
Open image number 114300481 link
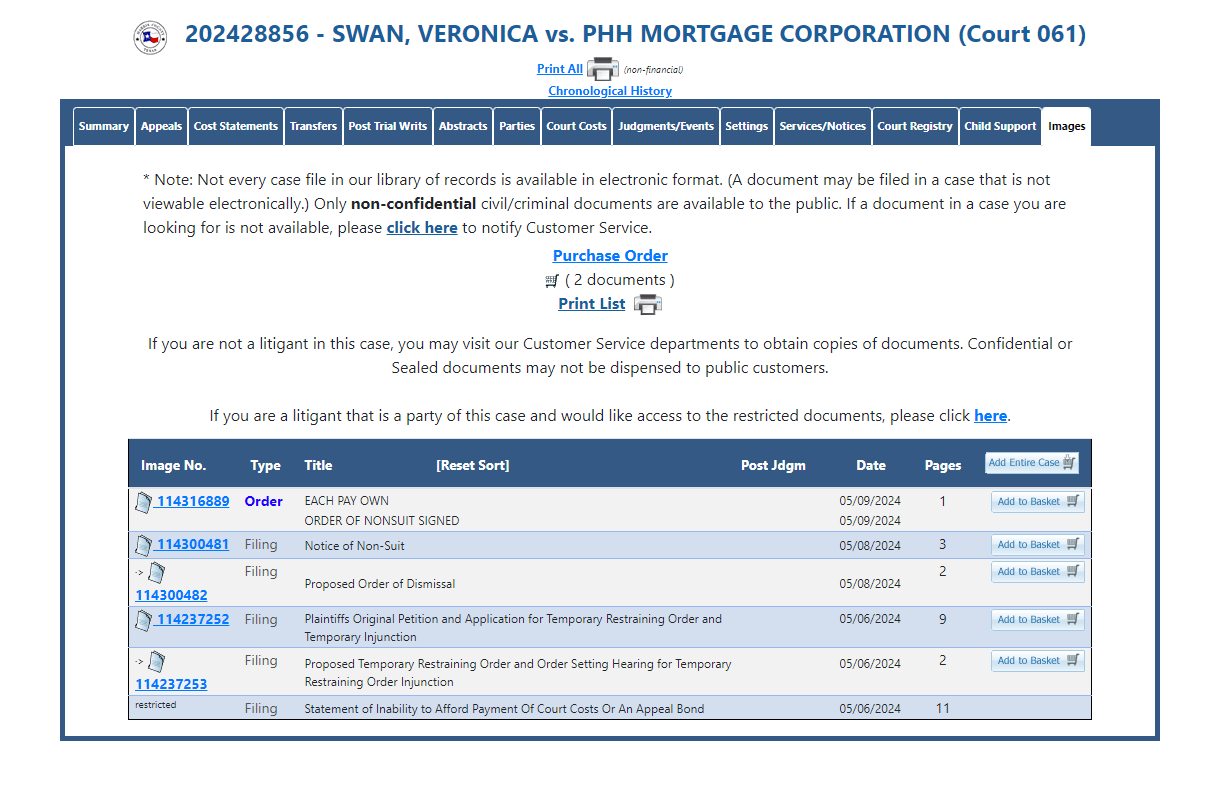coord(193,545)
